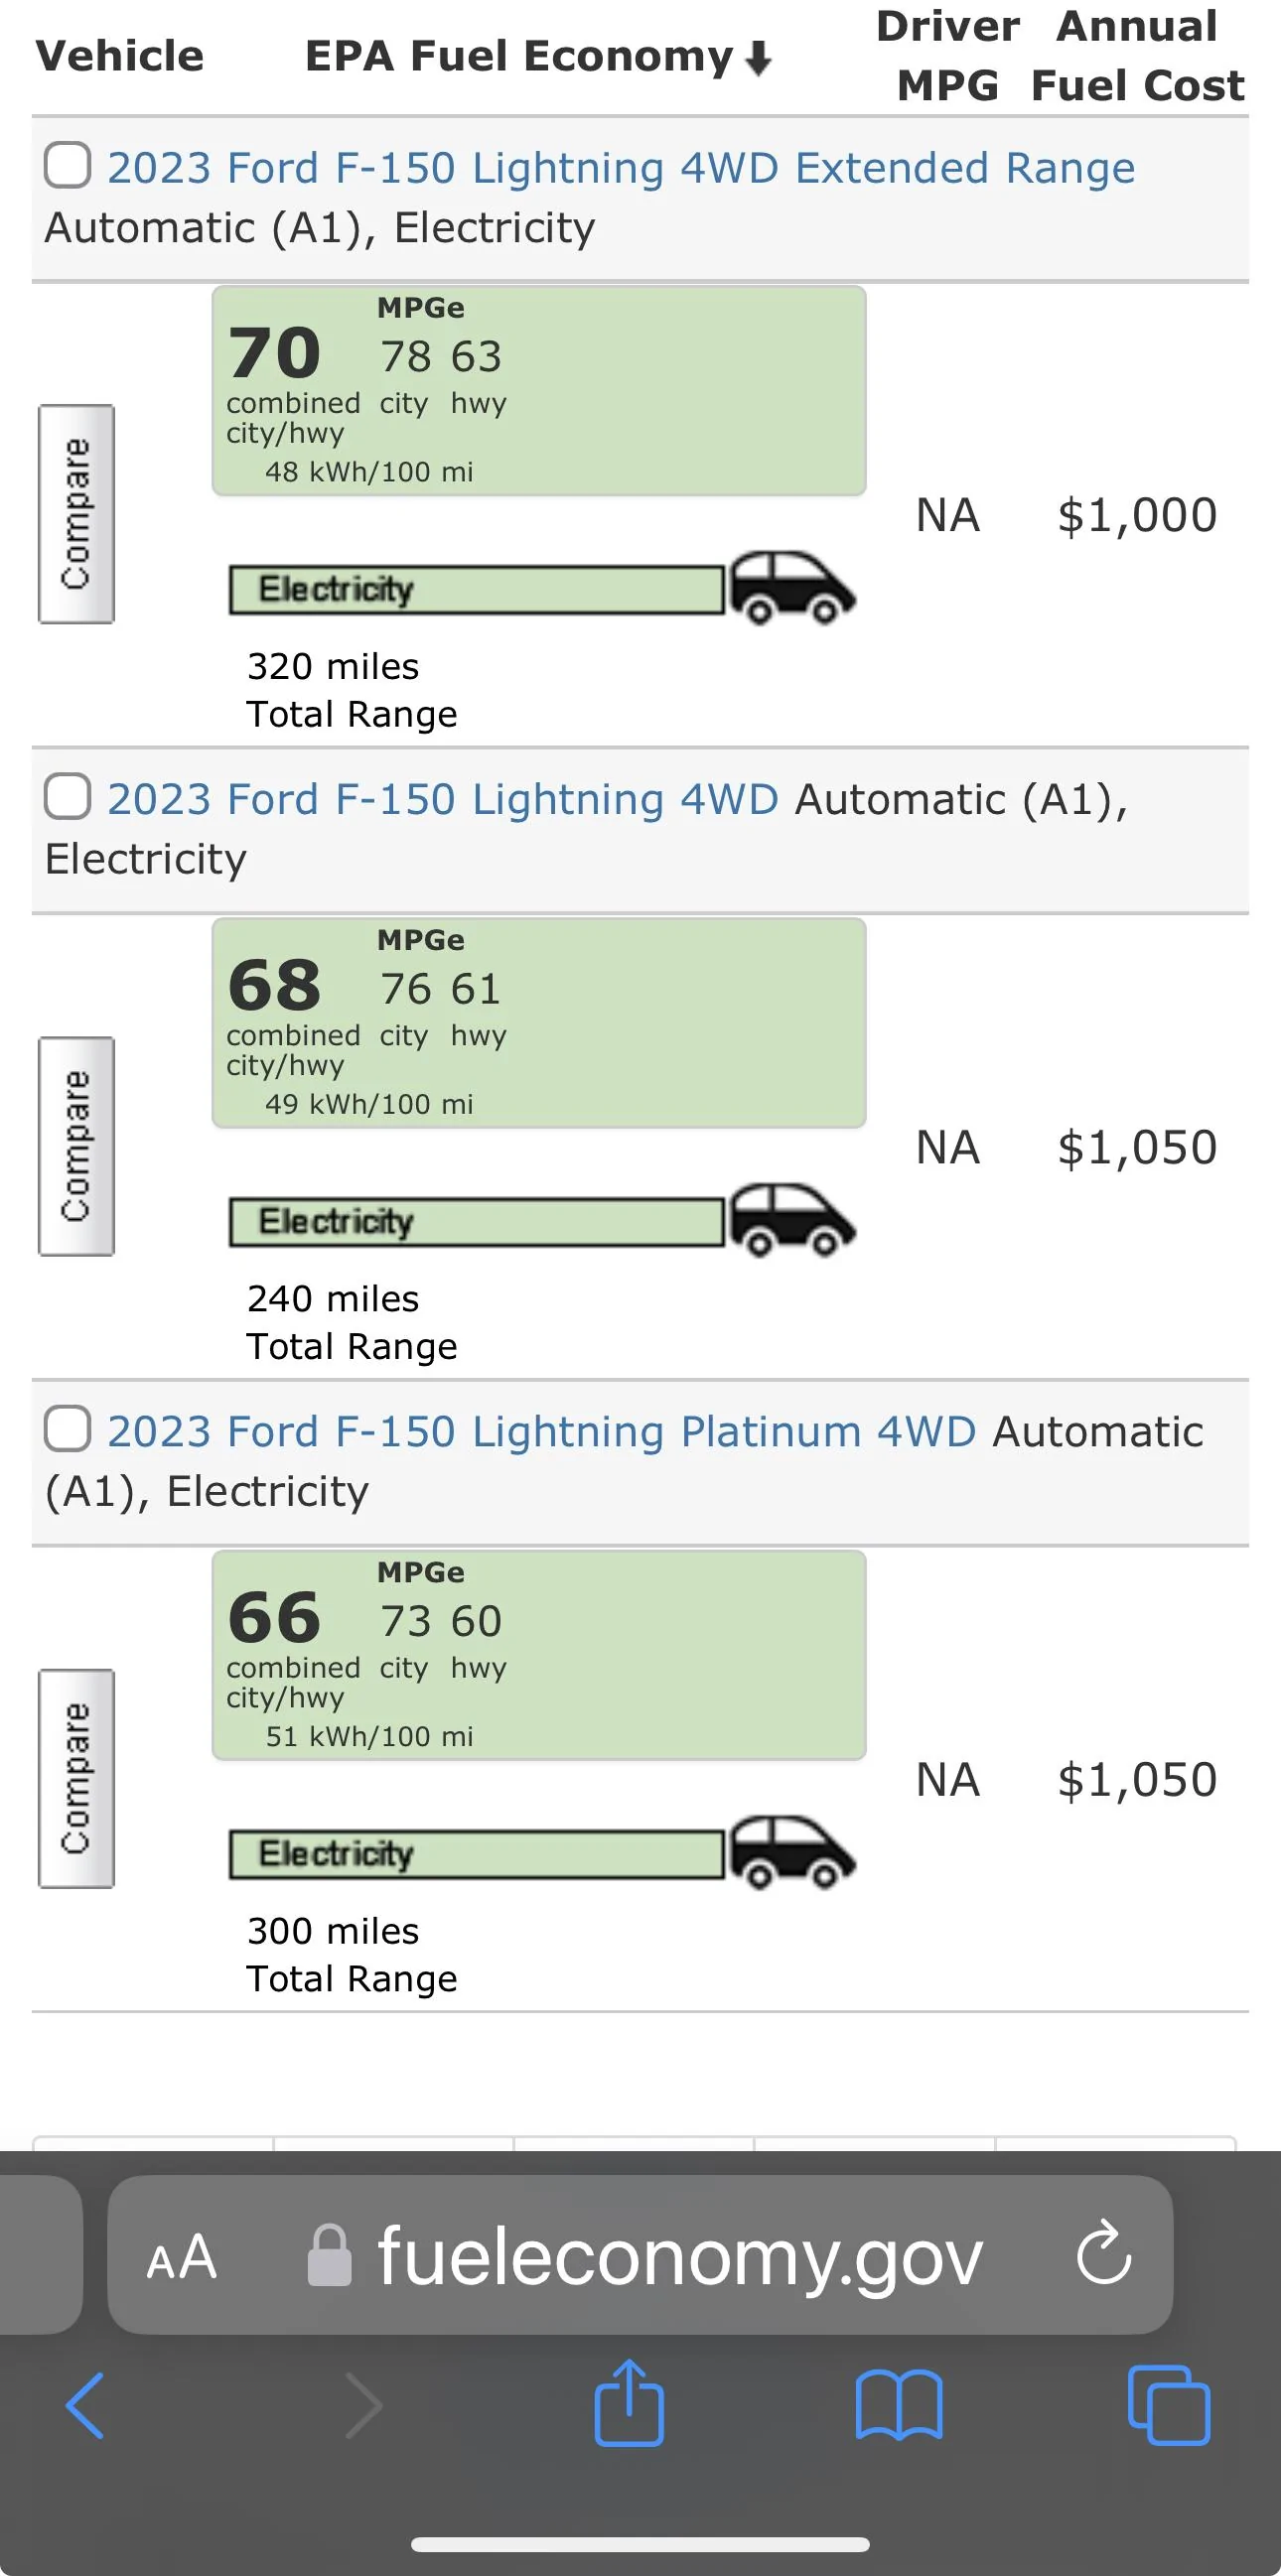Click the 300-mile Electricity range bar

(476, 1854)
